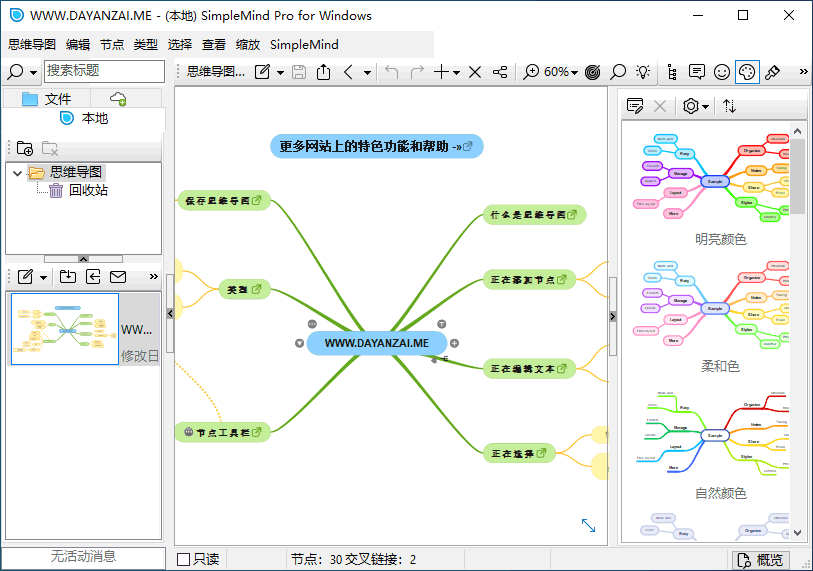
Task: Click the email envelope icon
Action: [118, 277]
